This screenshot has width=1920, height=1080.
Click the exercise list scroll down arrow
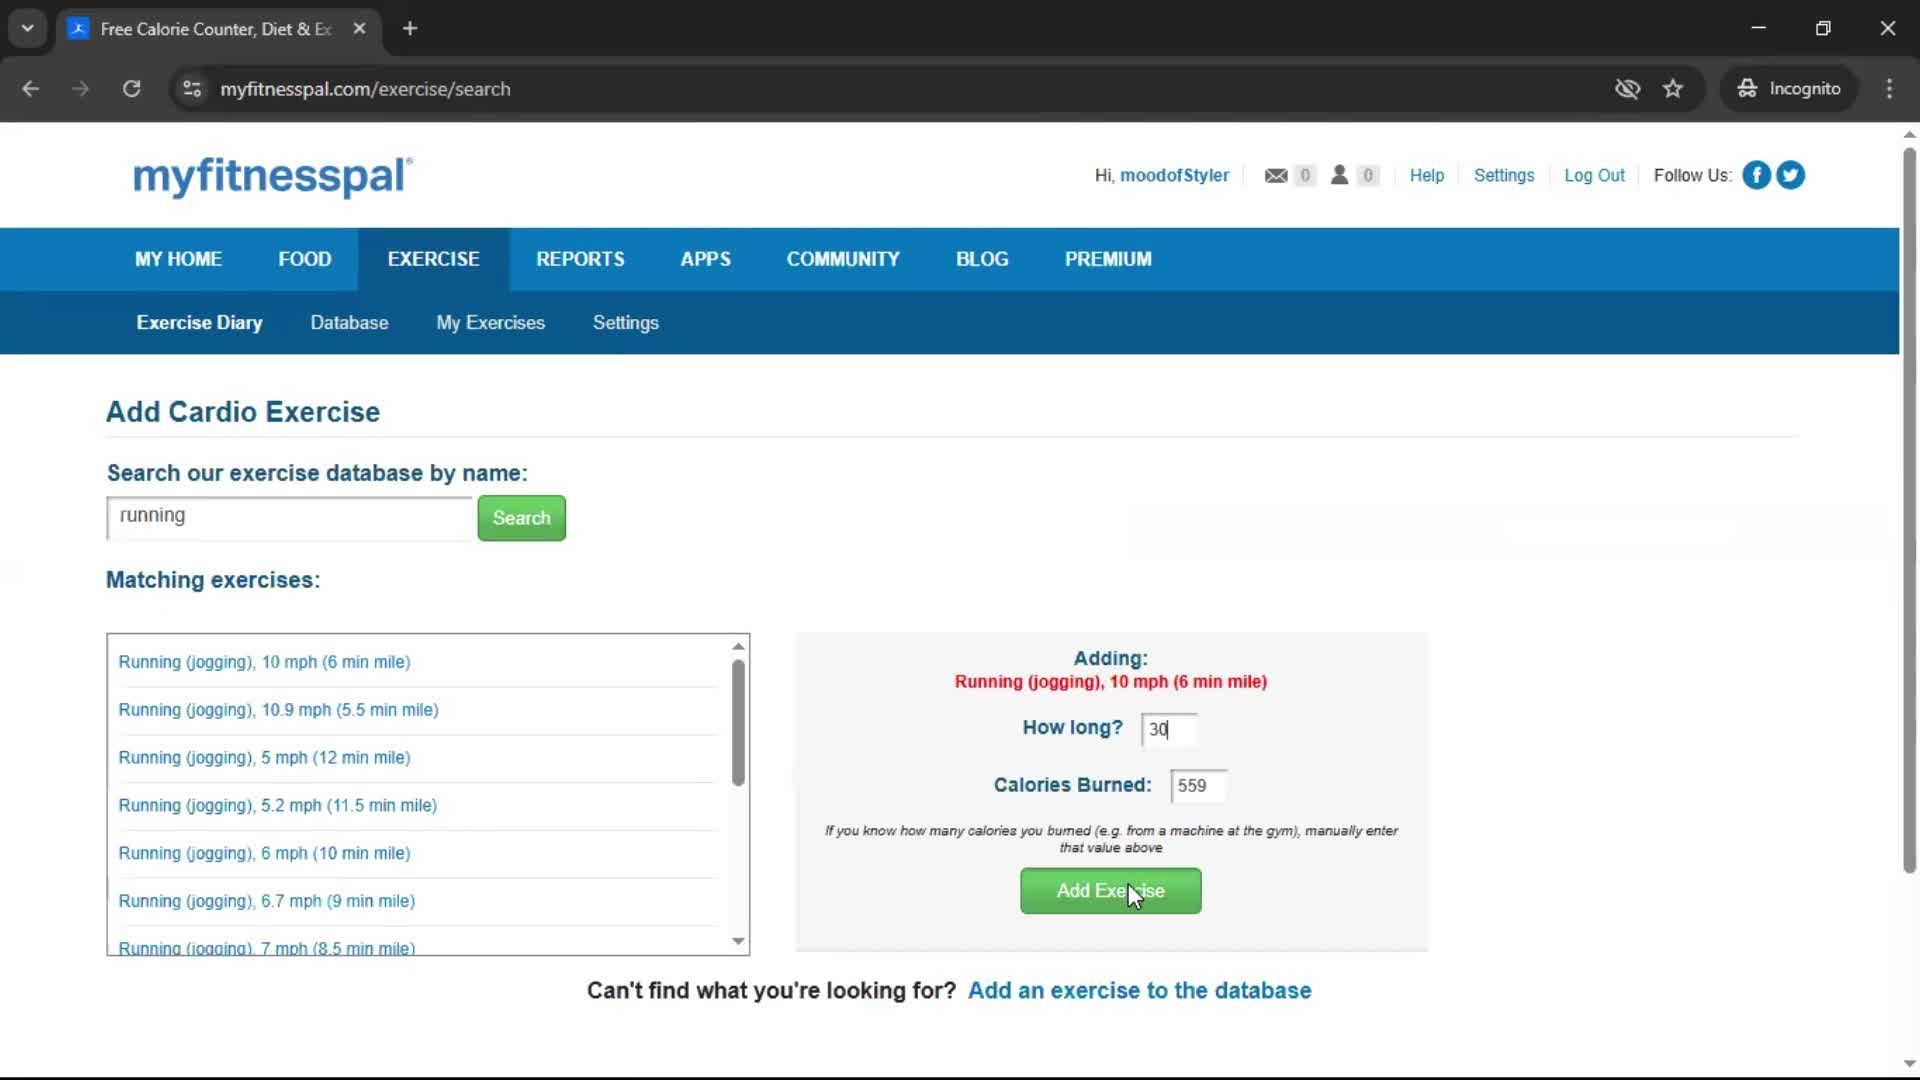pyautogui.click(x=738, y=941)
